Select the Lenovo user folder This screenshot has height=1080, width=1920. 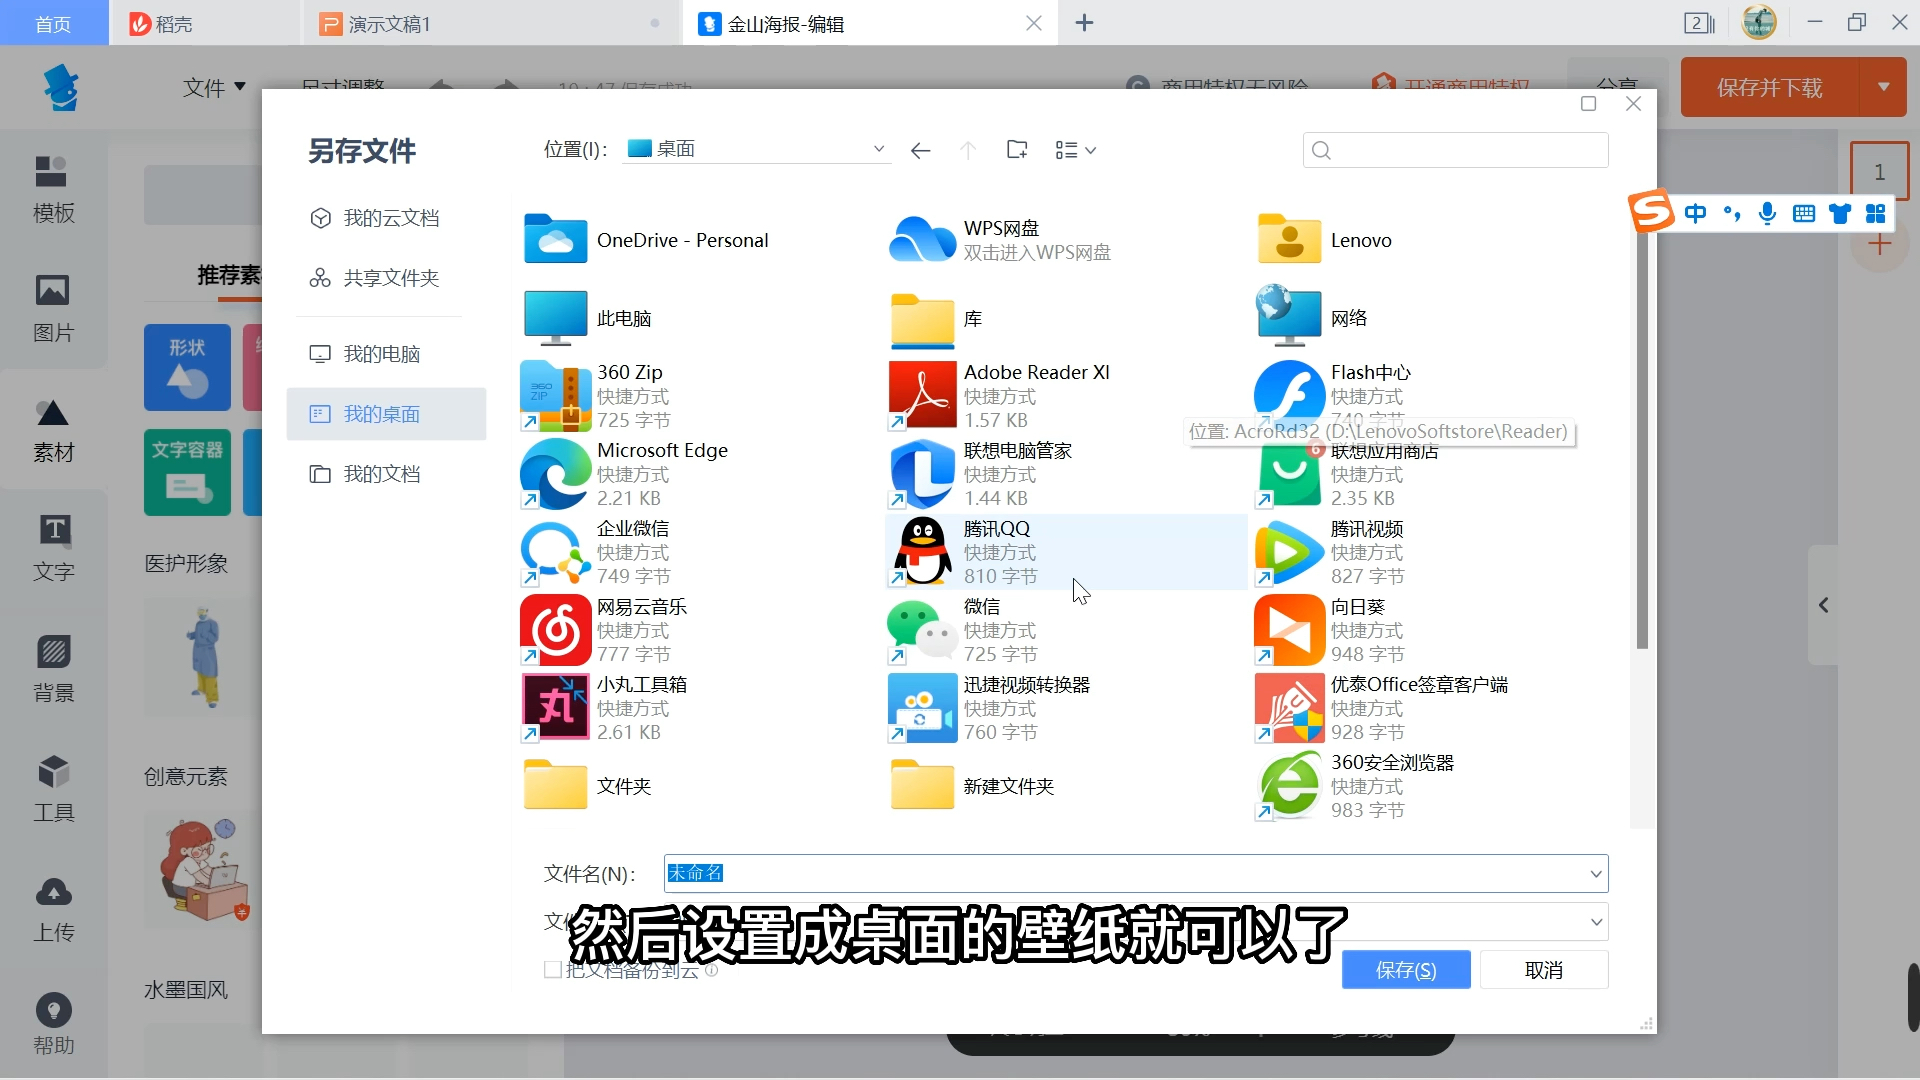click(1324, 240)
